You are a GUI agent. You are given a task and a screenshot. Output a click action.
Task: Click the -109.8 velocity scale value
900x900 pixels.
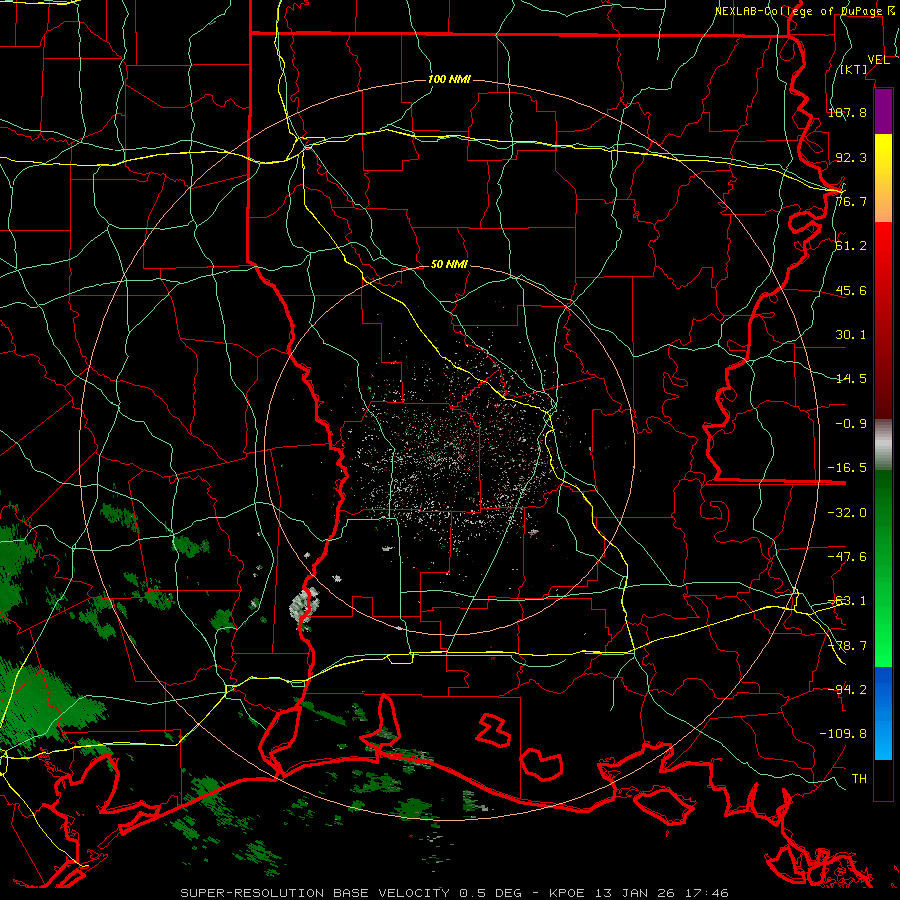click(843, 734)
